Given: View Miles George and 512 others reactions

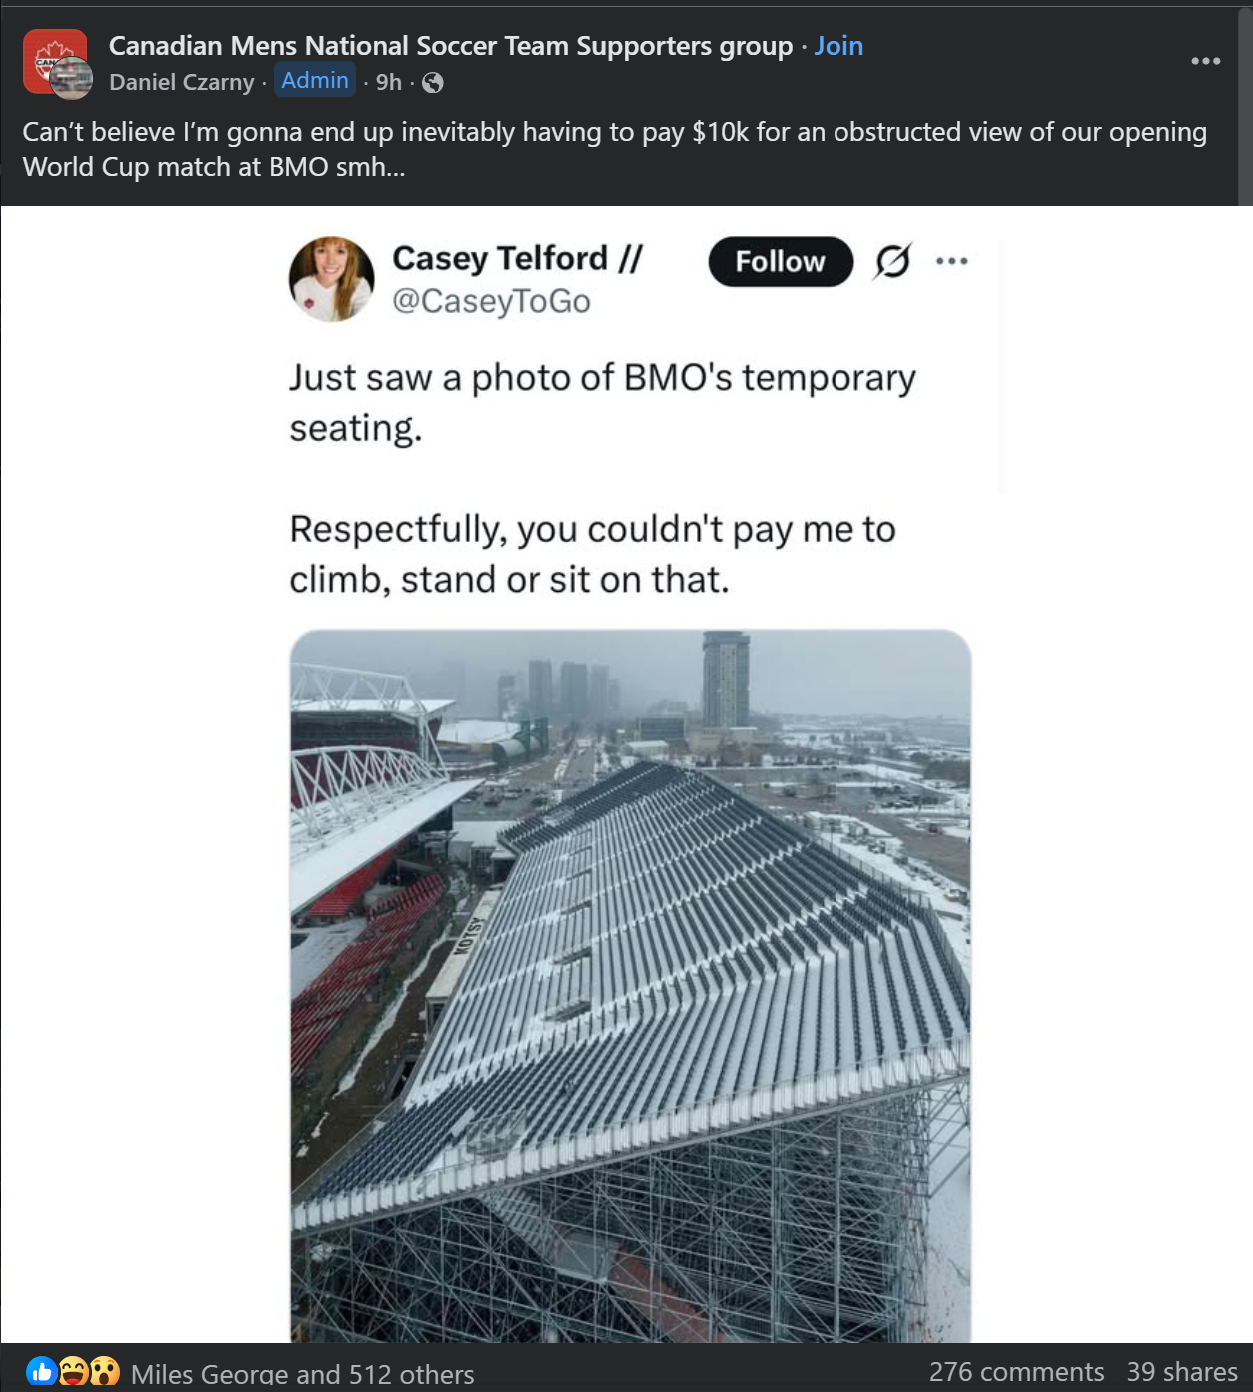Looking at the screenshot, I should click(x=302, y=1374).
